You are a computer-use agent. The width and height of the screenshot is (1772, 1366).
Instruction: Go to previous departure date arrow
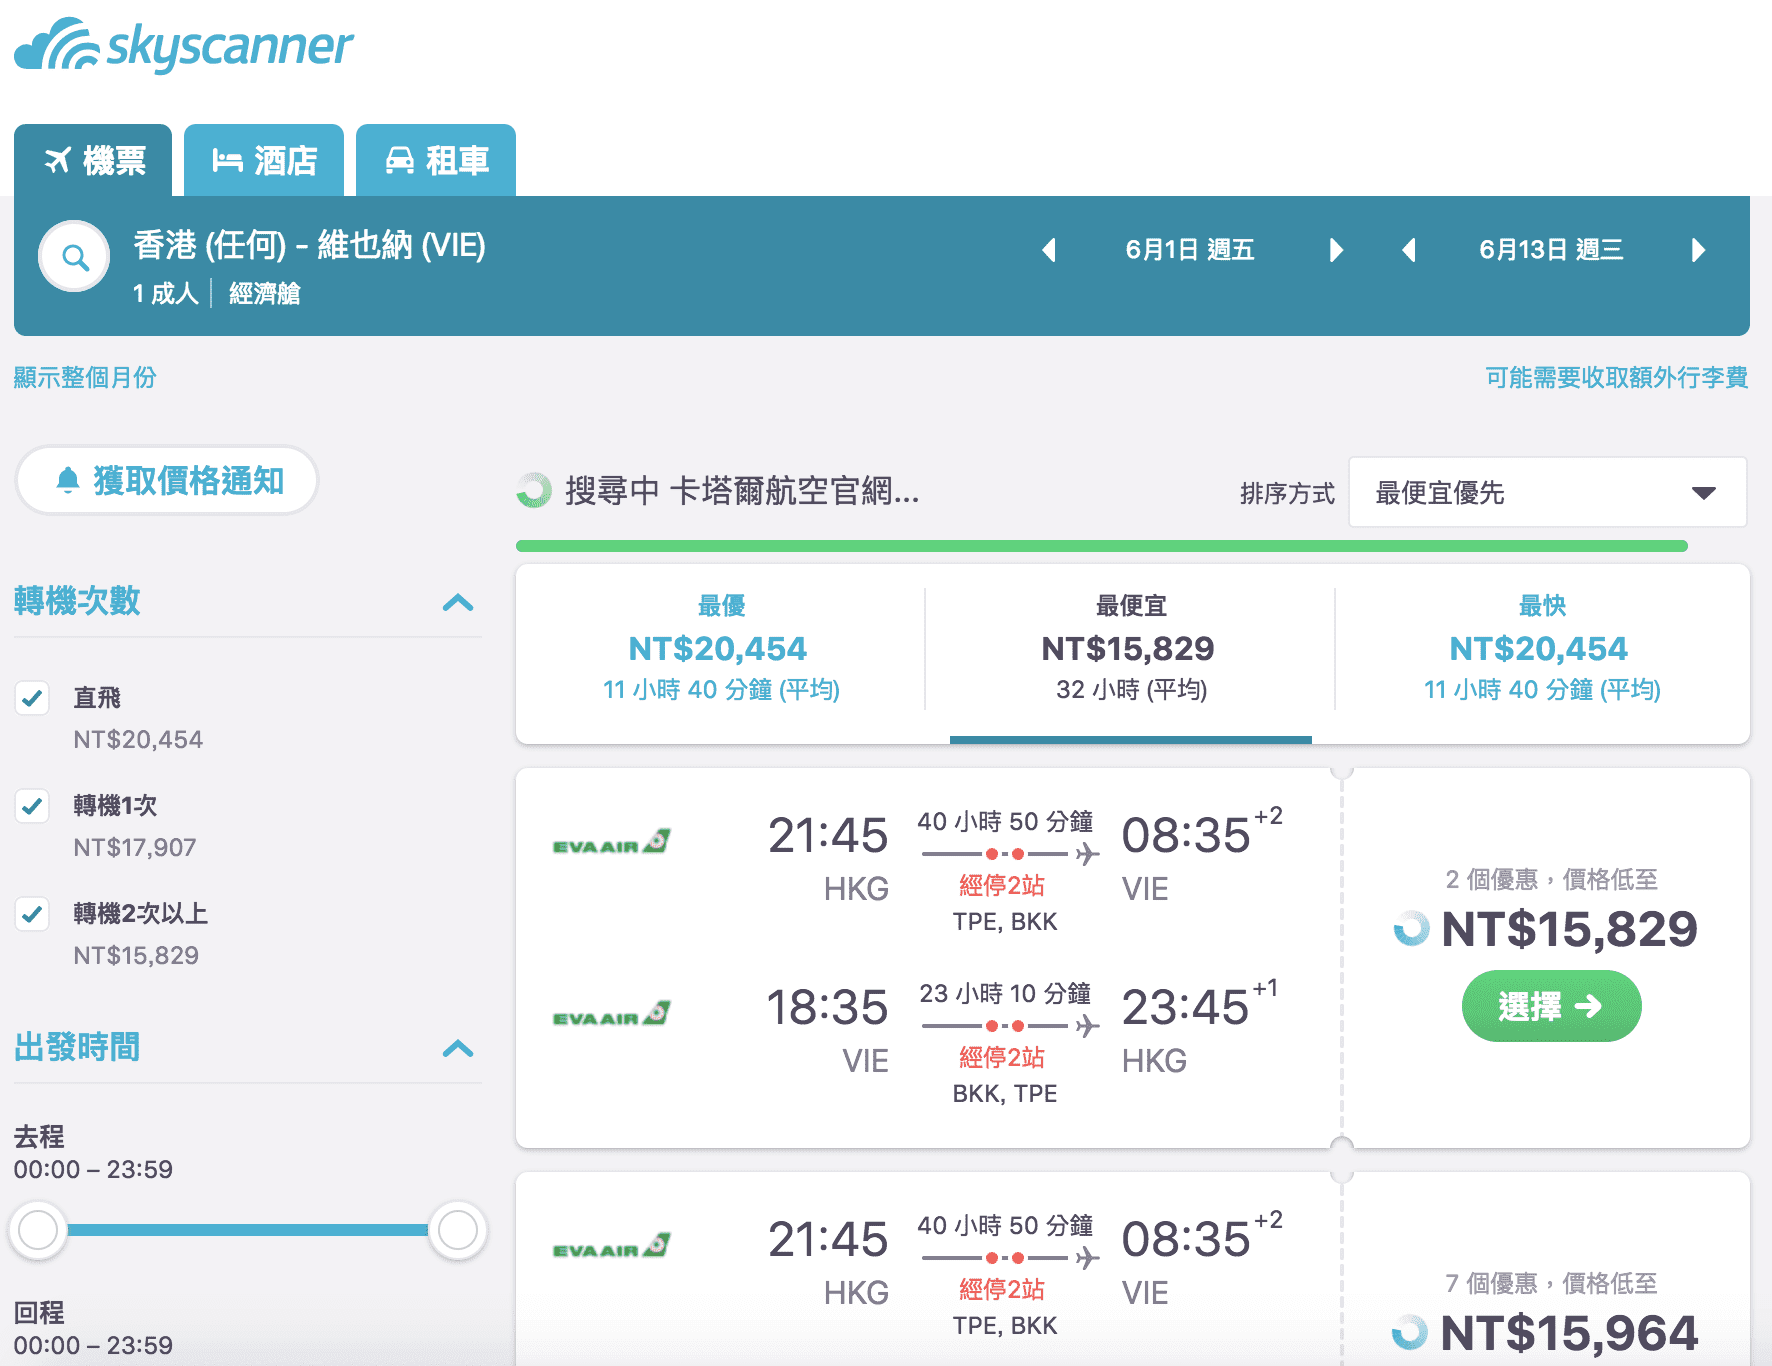point(1049,250)
